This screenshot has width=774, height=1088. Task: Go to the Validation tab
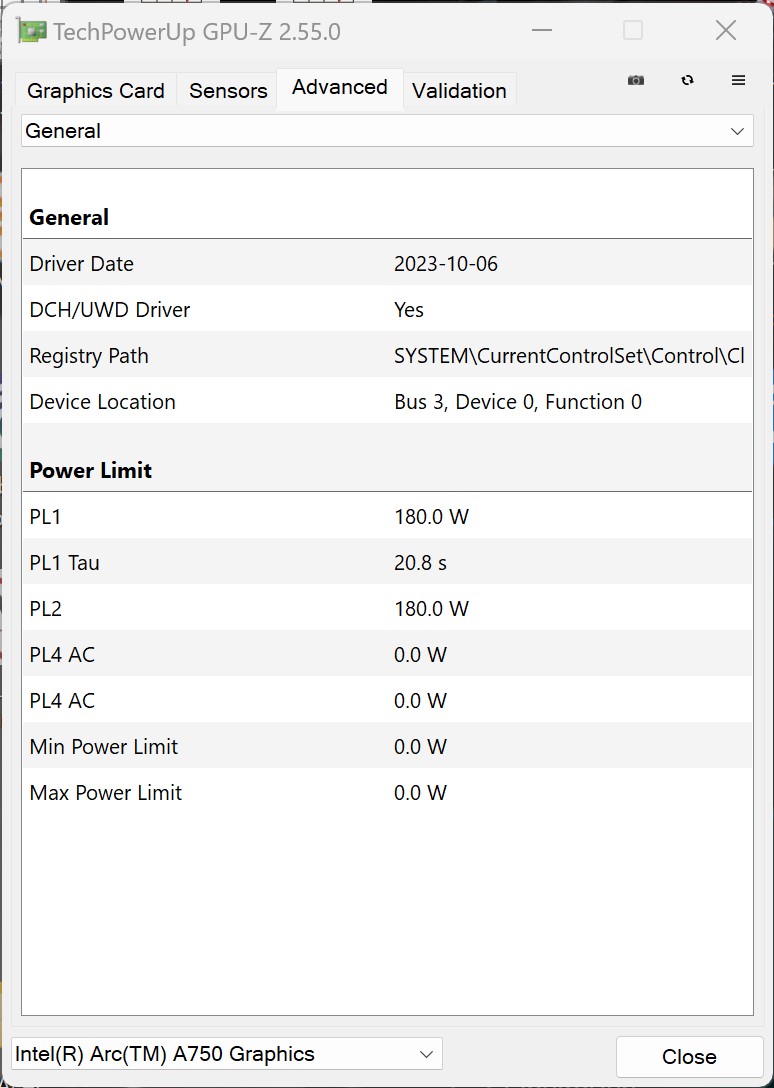[459, 91]
